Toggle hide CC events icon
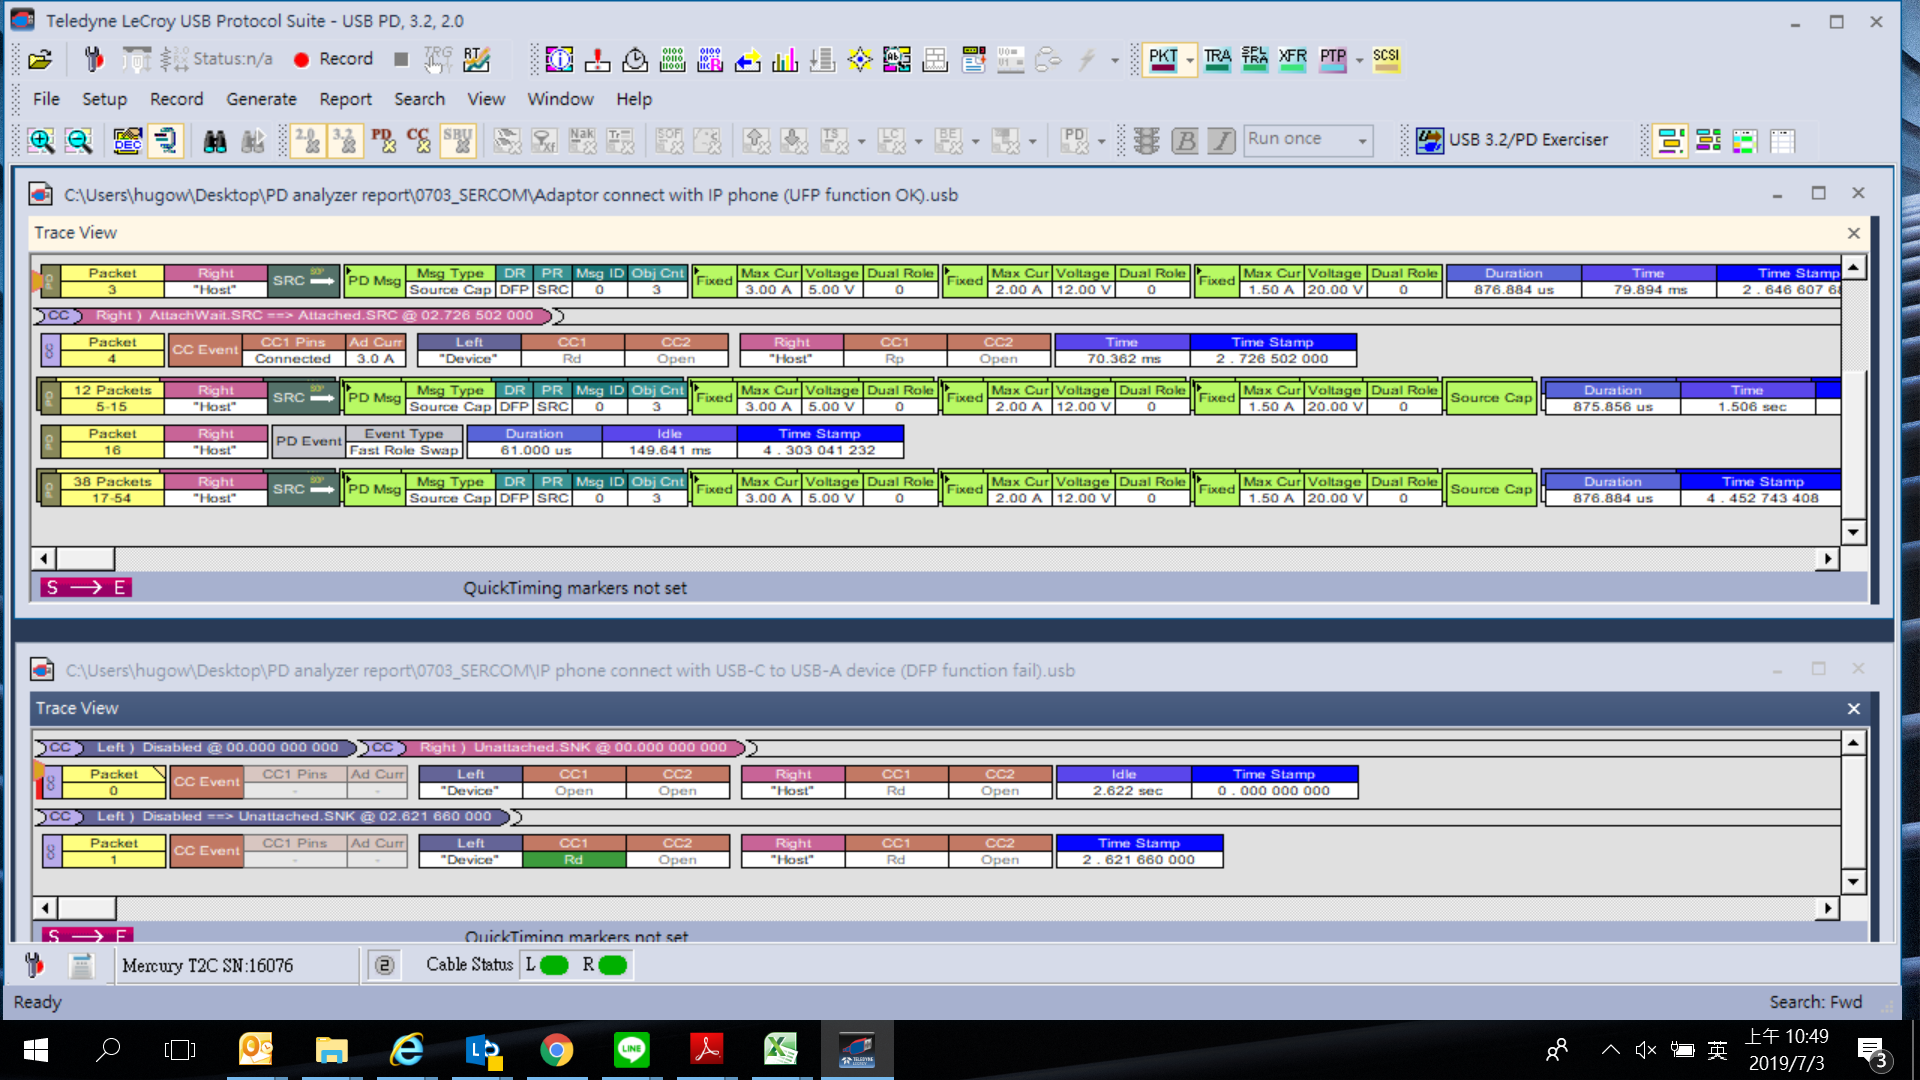The width and height of the screenshot is (1920, 1080). [x=420, y=141]
